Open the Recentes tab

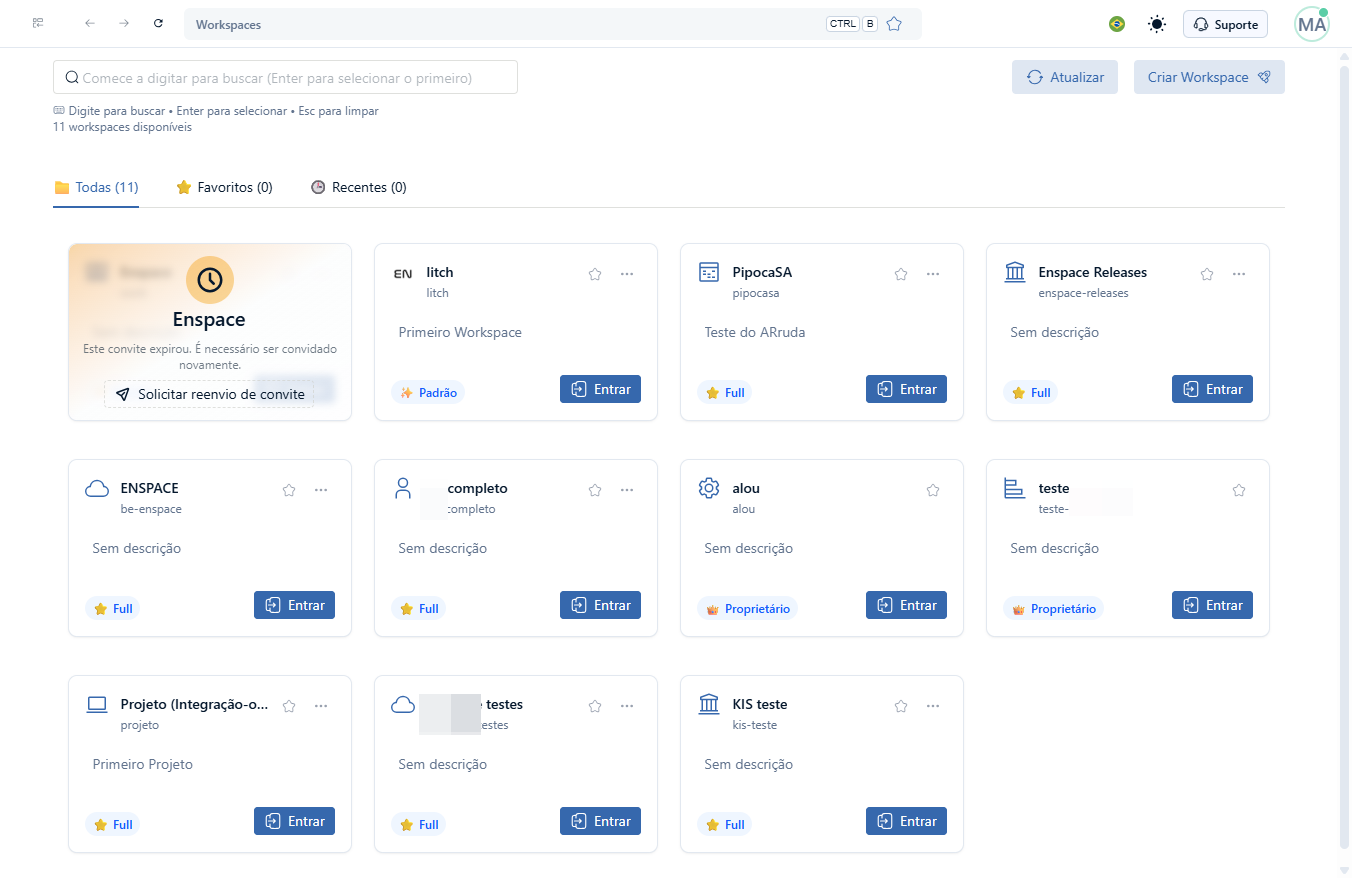point(359,187)
